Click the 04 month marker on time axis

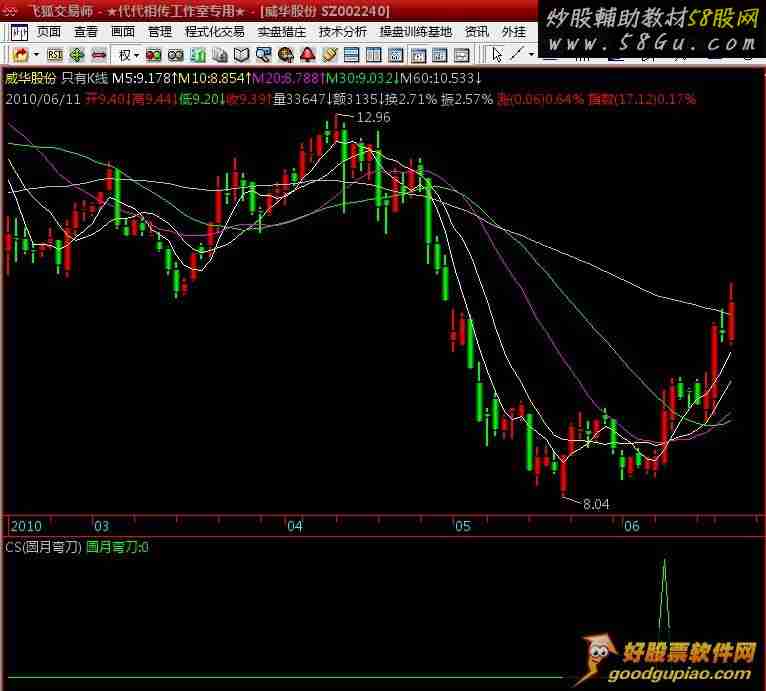pos(294,525)
